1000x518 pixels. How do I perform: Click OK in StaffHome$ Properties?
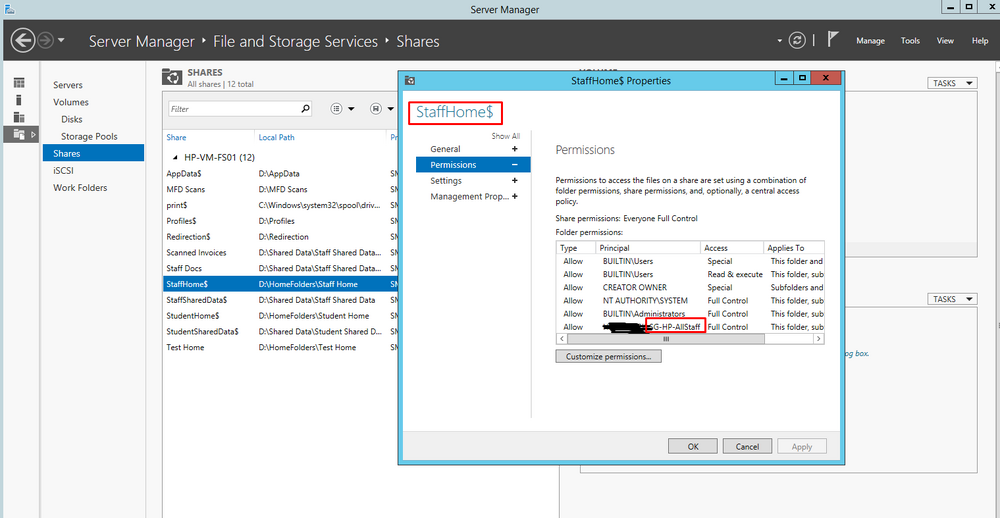coord(693,447)
